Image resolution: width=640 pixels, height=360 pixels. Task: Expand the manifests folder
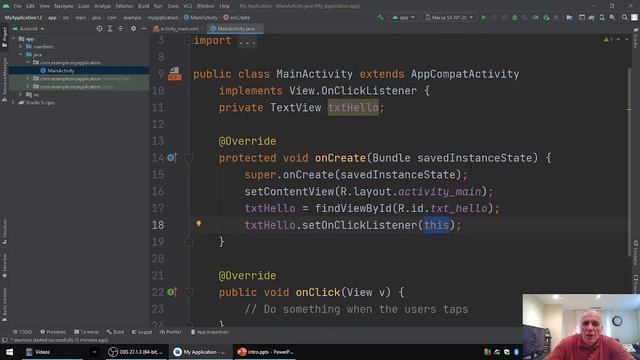(x=21, y=47)
